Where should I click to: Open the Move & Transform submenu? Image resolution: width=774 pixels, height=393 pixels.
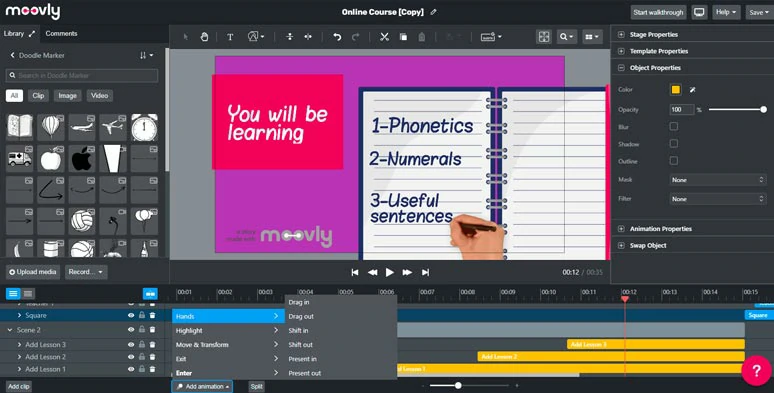tap(228, 345)
